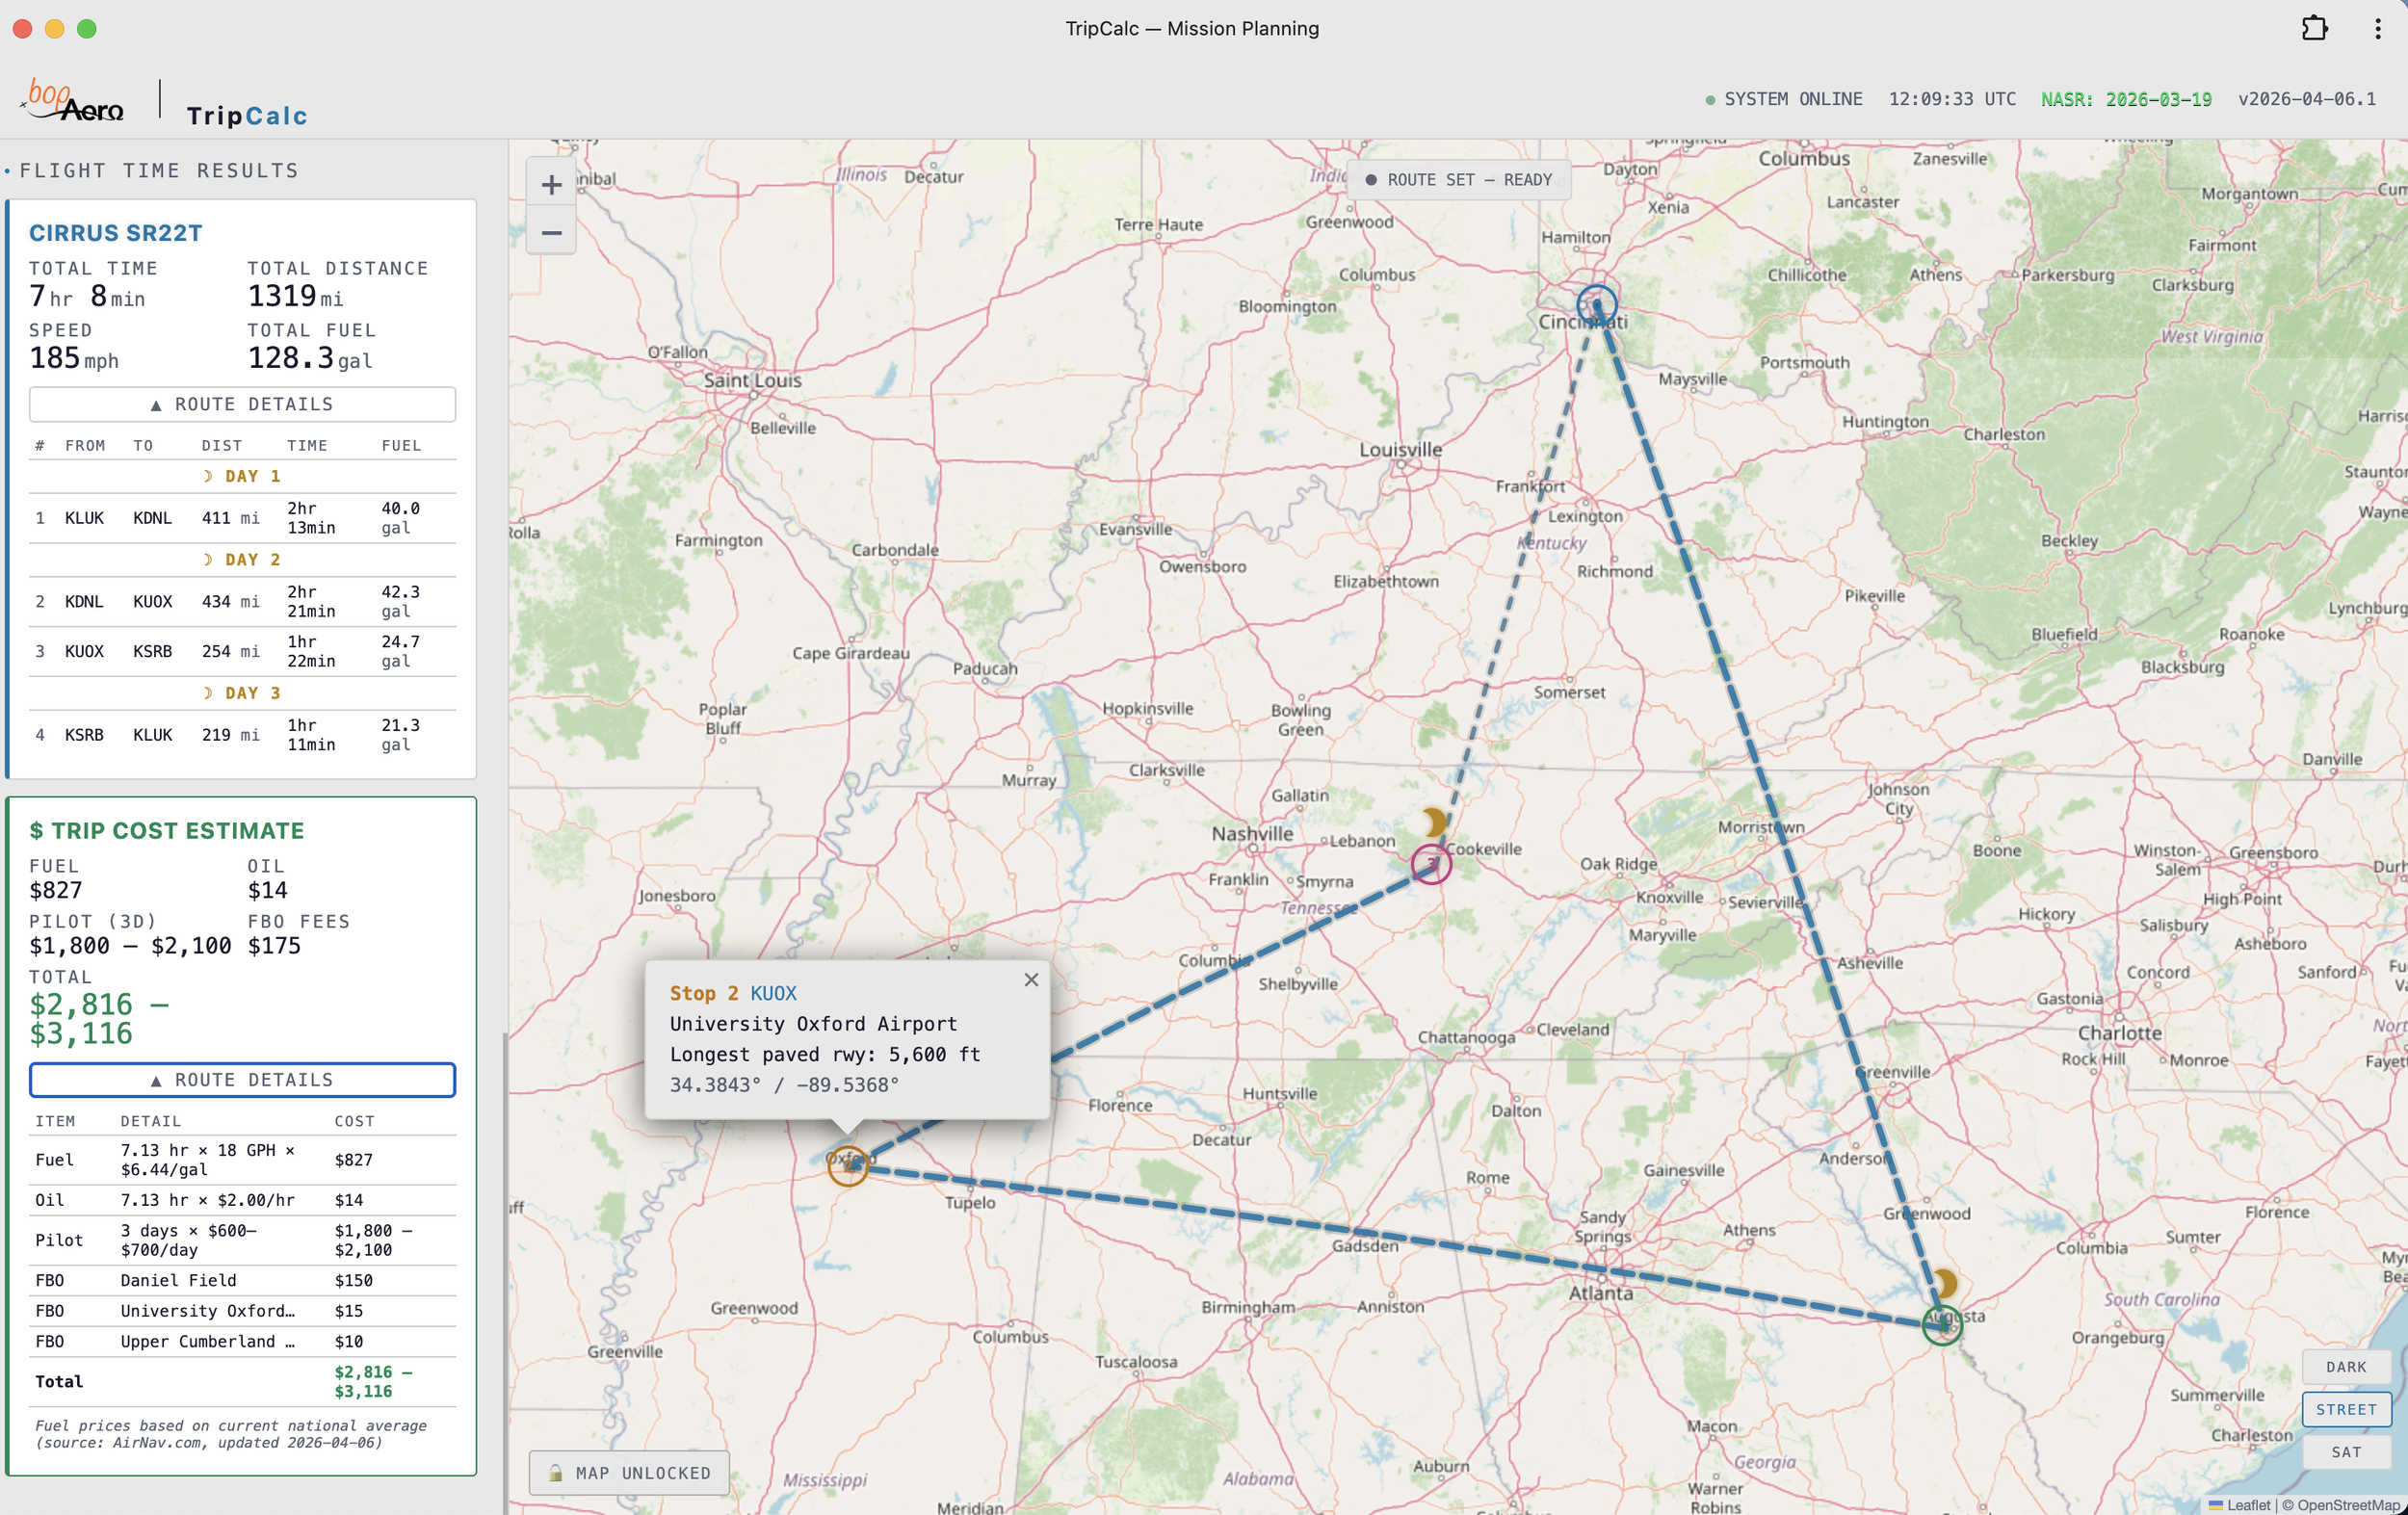Image resolution: width=2408 pixels, height=1515 pixels.
Task: Click the Augusta stop marker on map
Action: point(1942,1325)
